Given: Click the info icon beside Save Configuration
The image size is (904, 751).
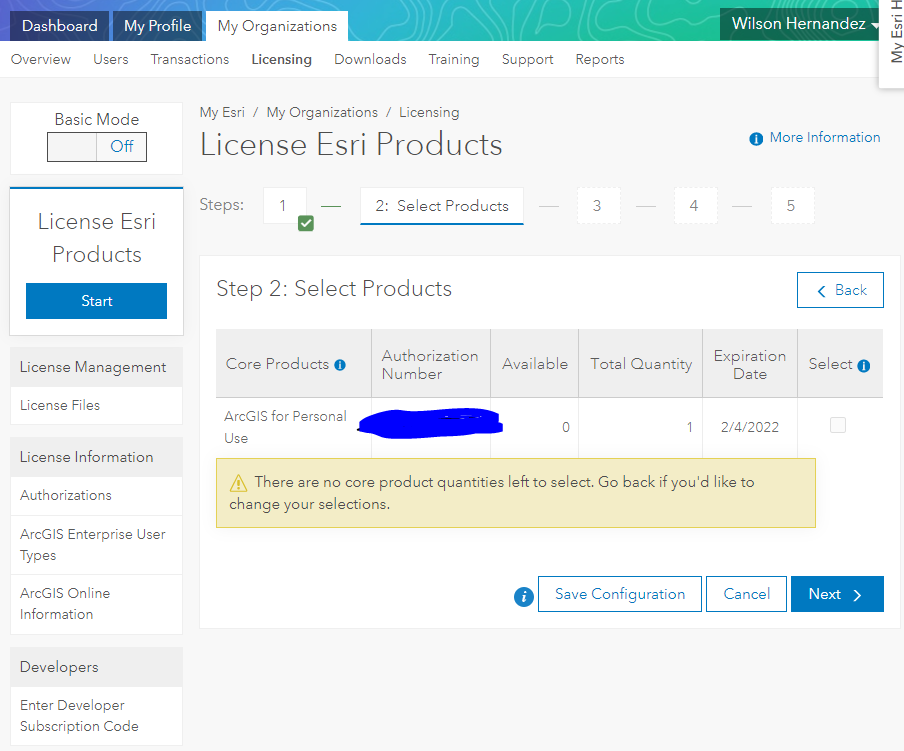Looking at the screenshot, I should click(x=523, y=597).
